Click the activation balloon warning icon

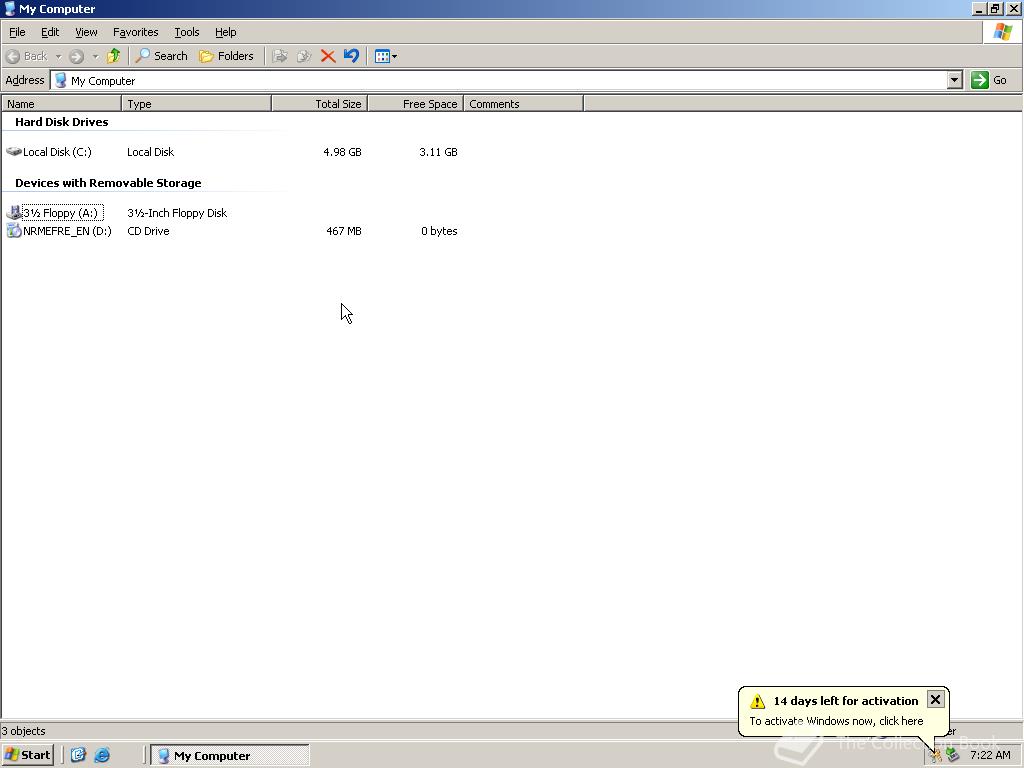757,701
